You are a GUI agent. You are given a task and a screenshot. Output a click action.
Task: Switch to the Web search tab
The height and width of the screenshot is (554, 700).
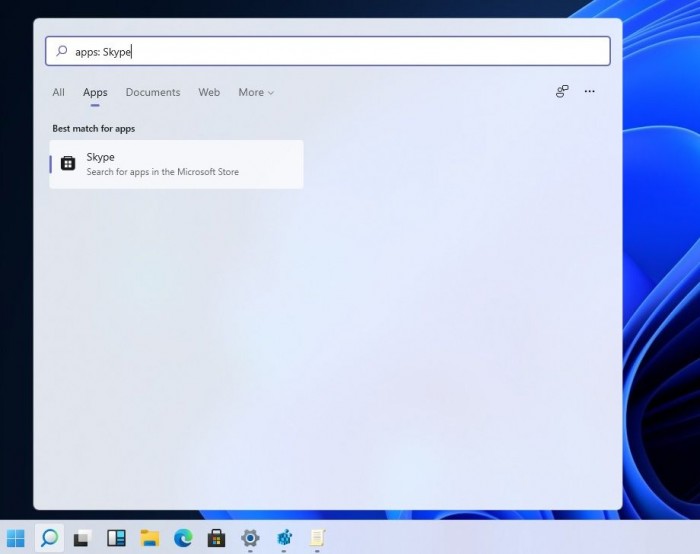(209, 93)
